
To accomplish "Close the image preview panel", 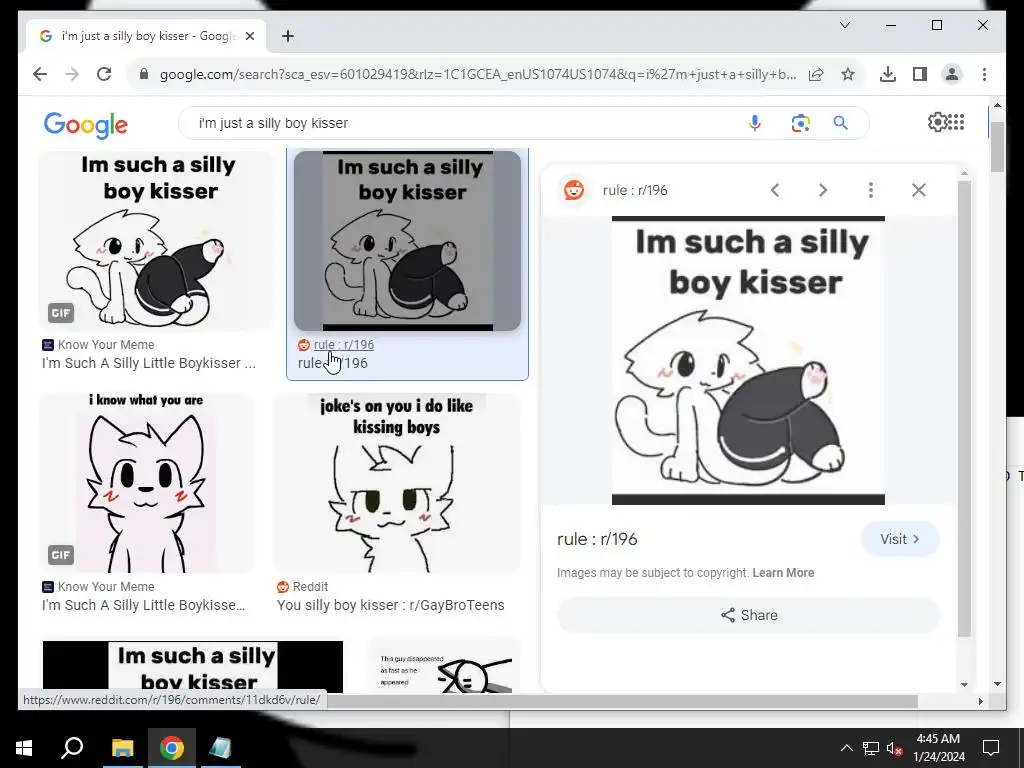I will pyautogui.click(x=919, y=190).
